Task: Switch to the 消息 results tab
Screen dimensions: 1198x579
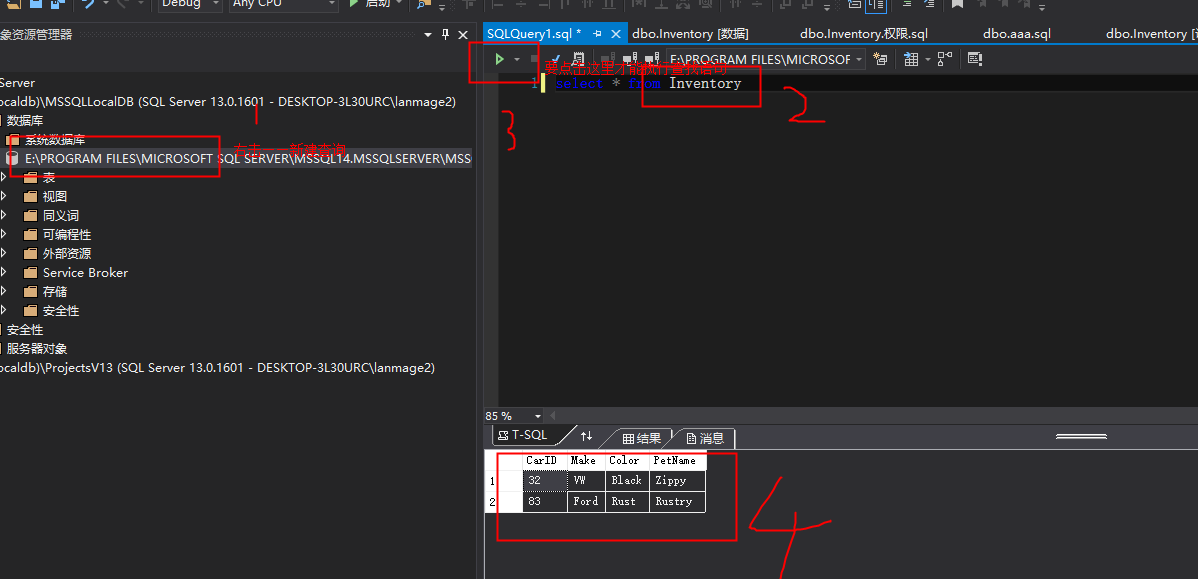Action: [x=706, y=437]
